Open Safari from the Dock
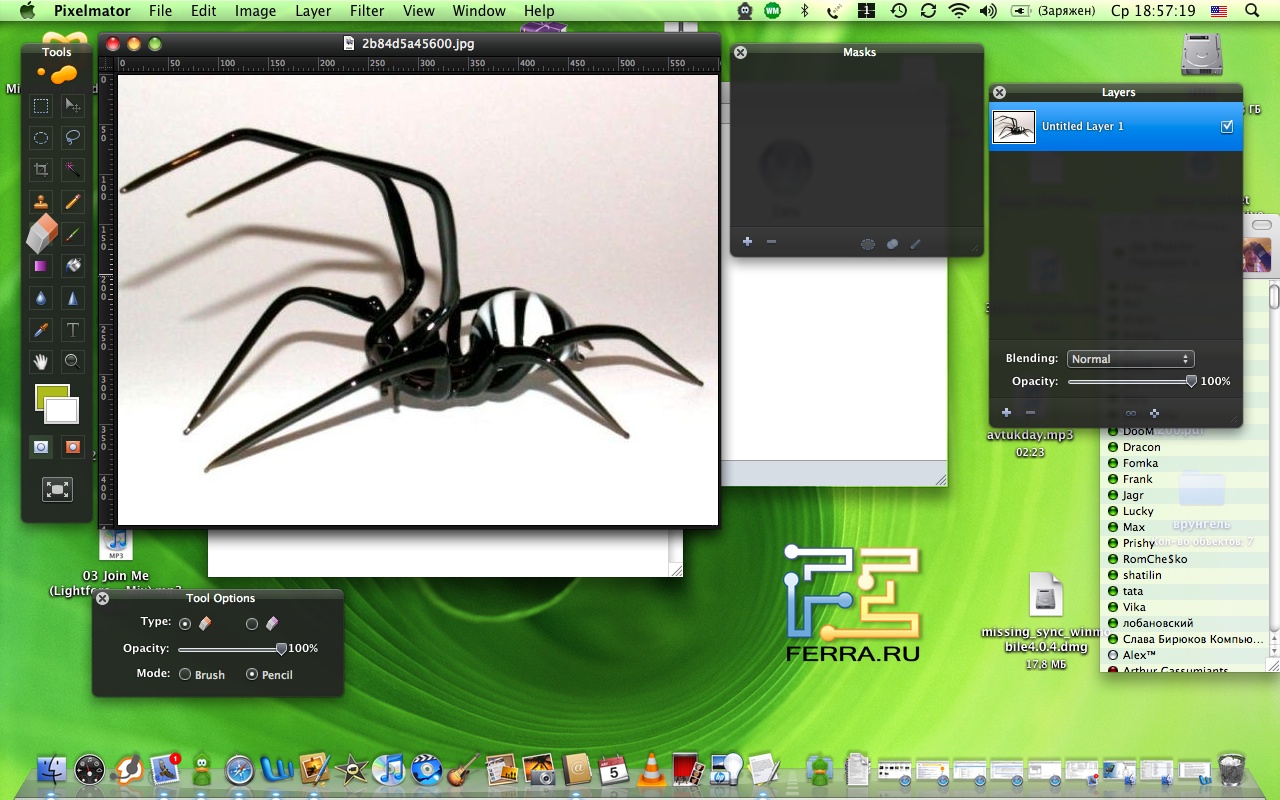The image size is (1280, 800). tap(239, 770)
